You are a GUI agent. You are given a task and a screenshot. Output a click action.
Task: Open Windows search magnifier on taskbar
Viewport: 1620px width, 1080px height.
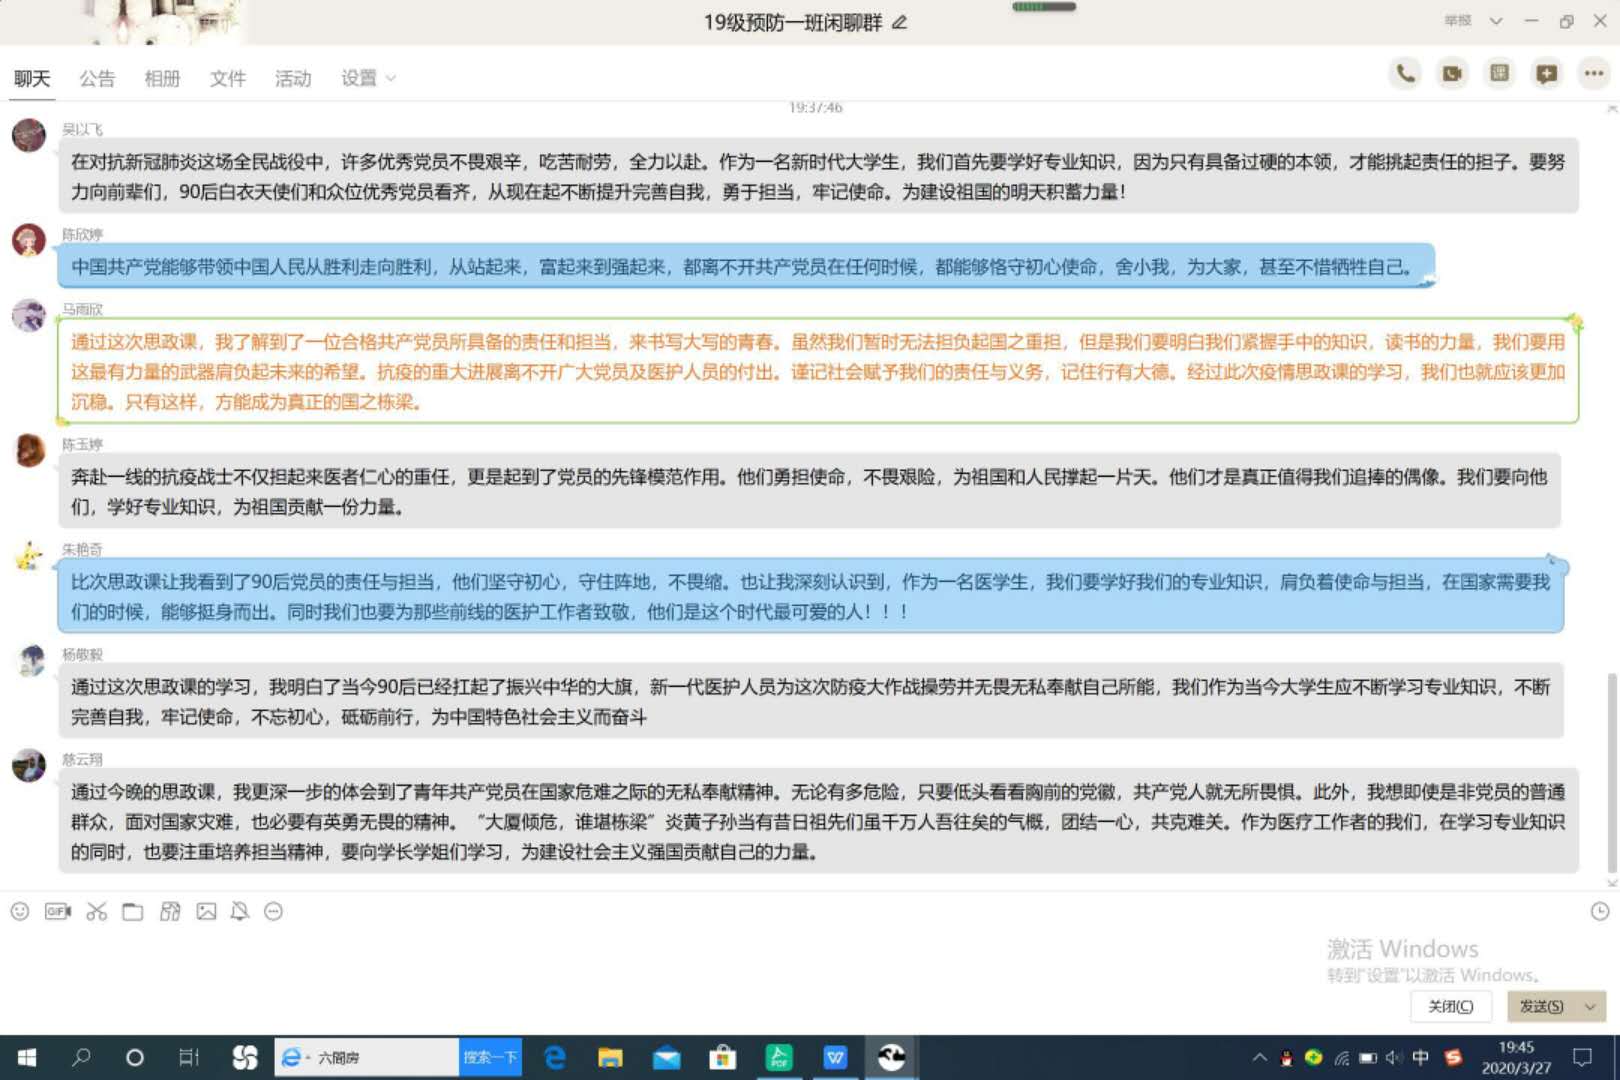pos(81,1057)
